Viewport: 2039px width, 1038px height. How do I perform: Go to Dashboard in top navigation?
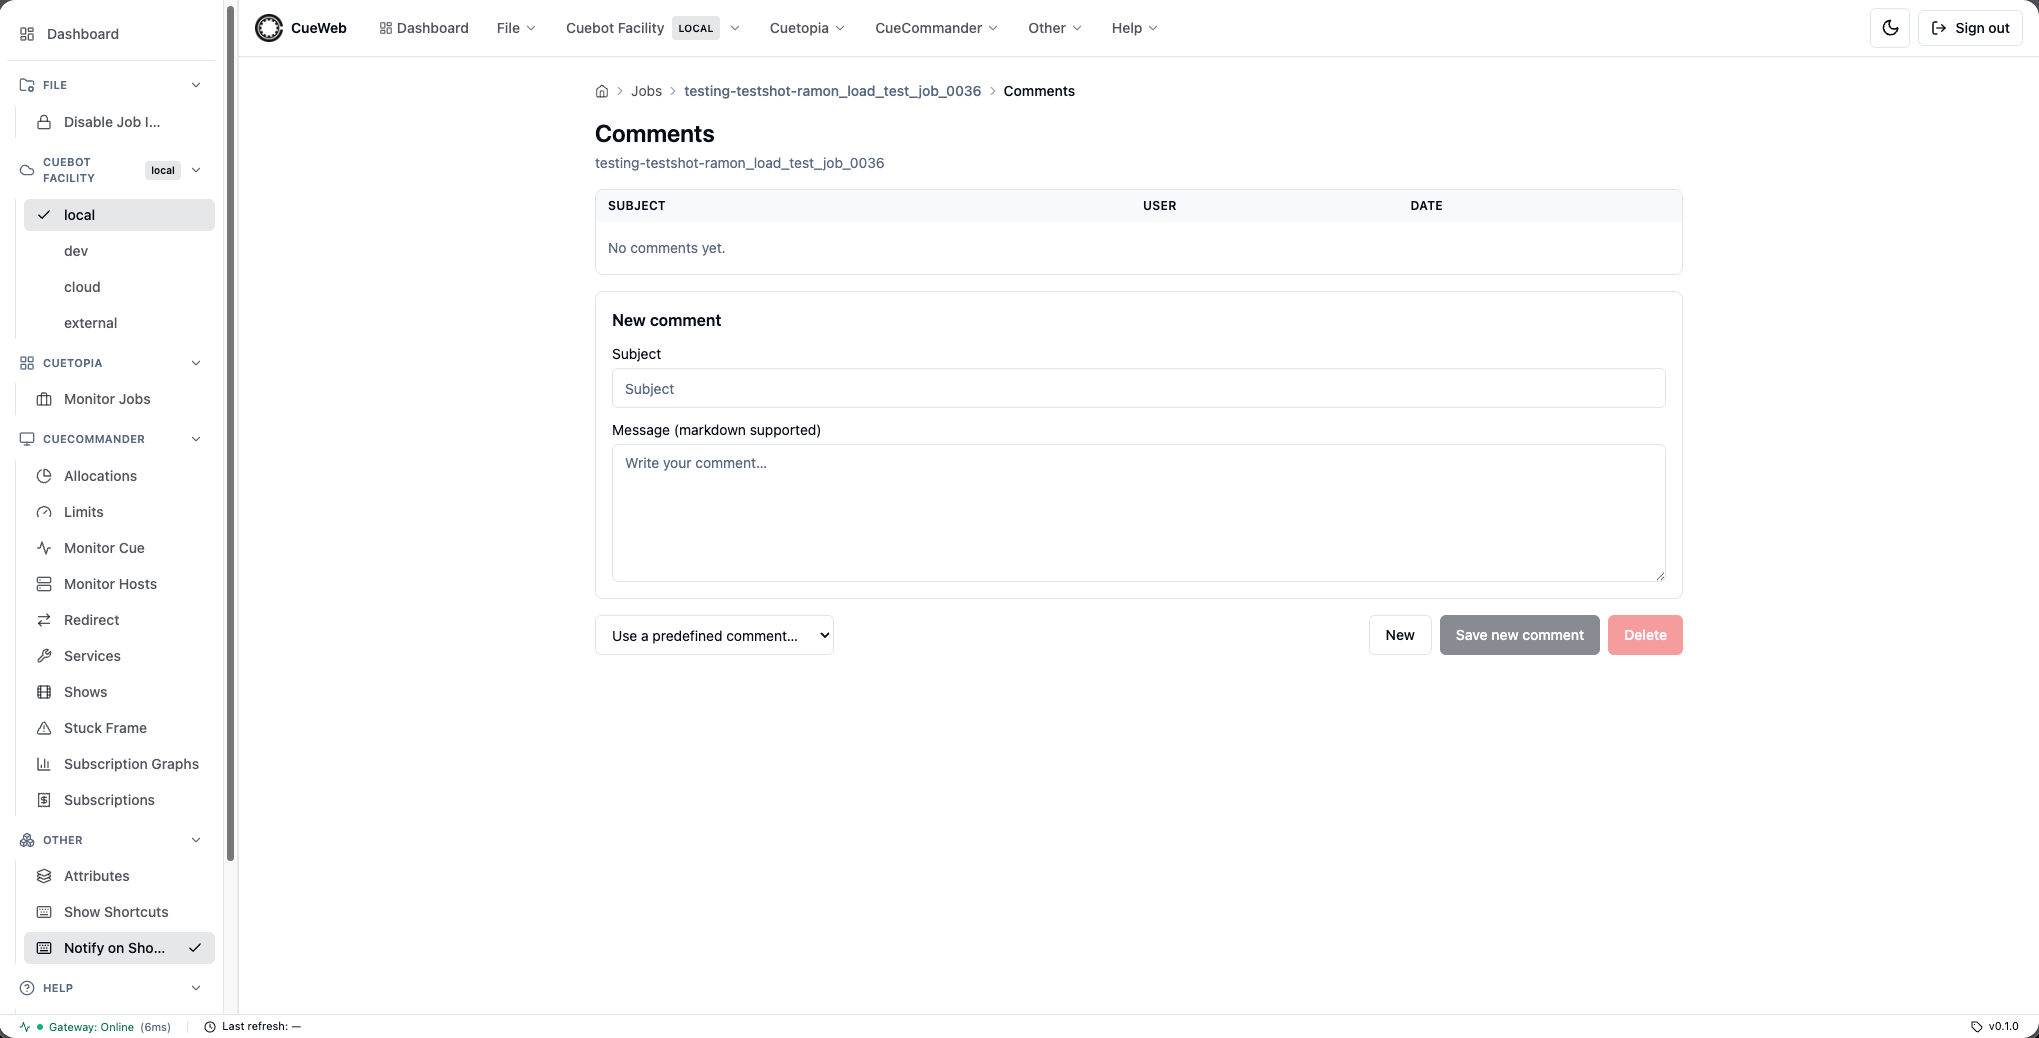424,28
